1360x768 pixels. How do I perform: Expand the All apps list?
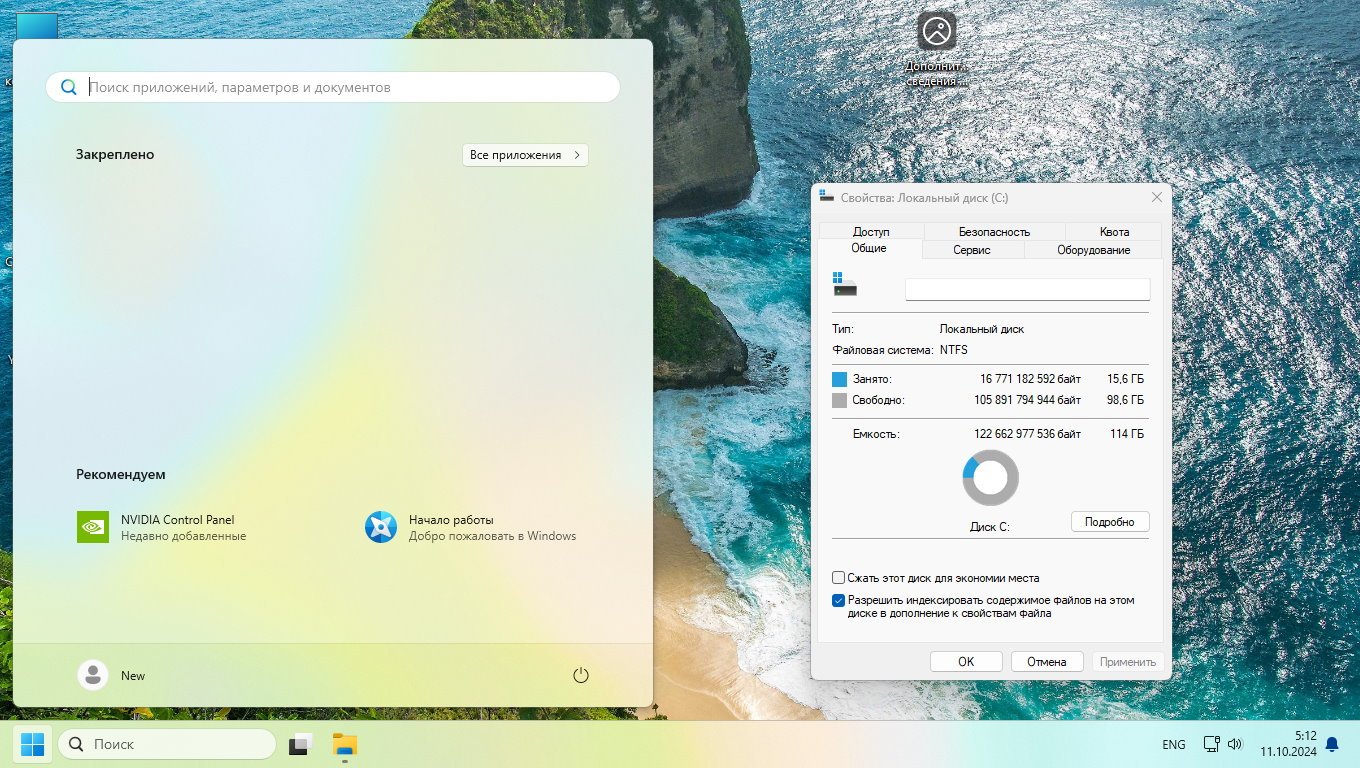click(525, 155)
